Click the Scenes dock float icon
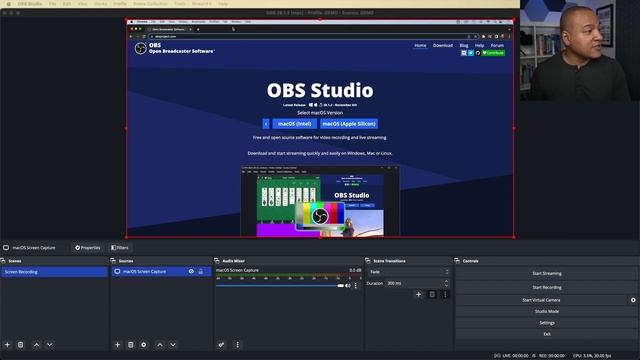640x360 pixels. (3, 261)
